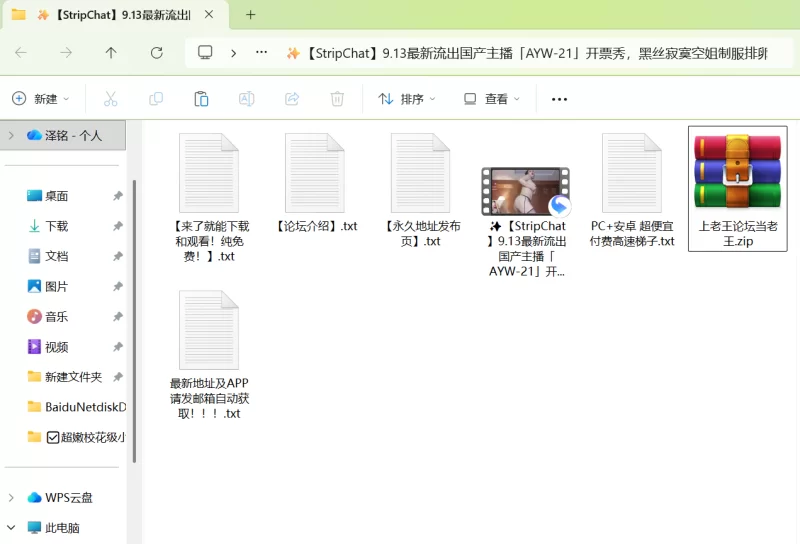This screenshot has width=800, height=544.
Task: Open the 排序 sort dropdown
Action: click(x=407, y=99)
